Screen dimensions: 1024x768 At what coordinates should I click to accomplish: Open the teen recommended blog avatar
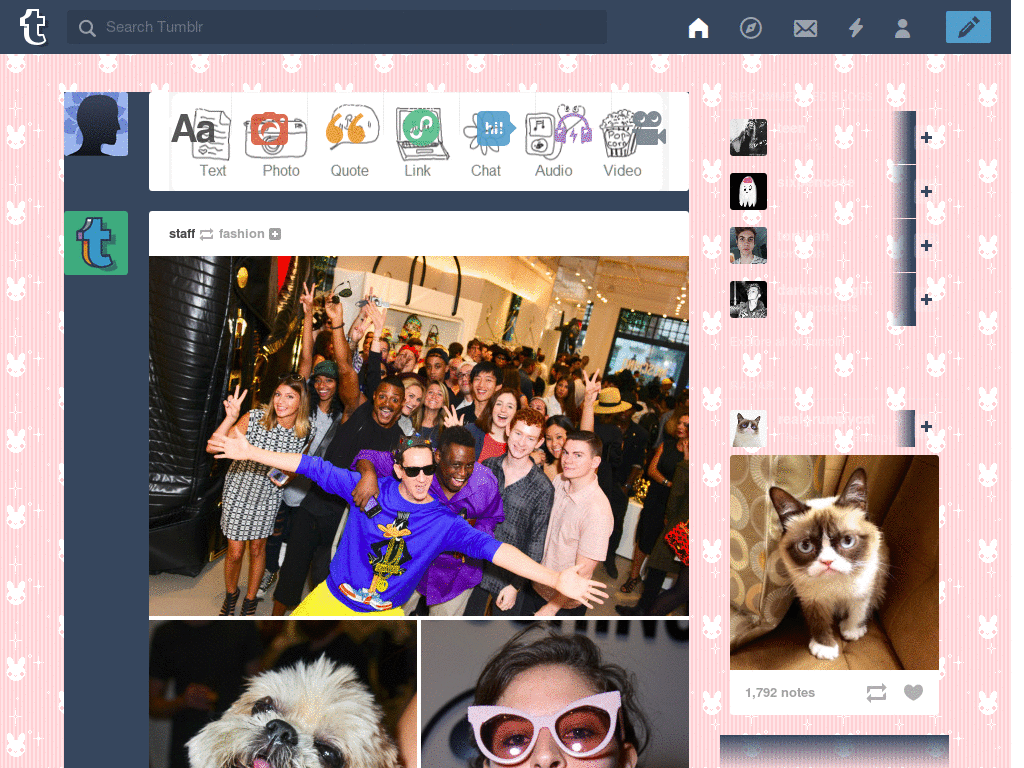click(748, 137)
